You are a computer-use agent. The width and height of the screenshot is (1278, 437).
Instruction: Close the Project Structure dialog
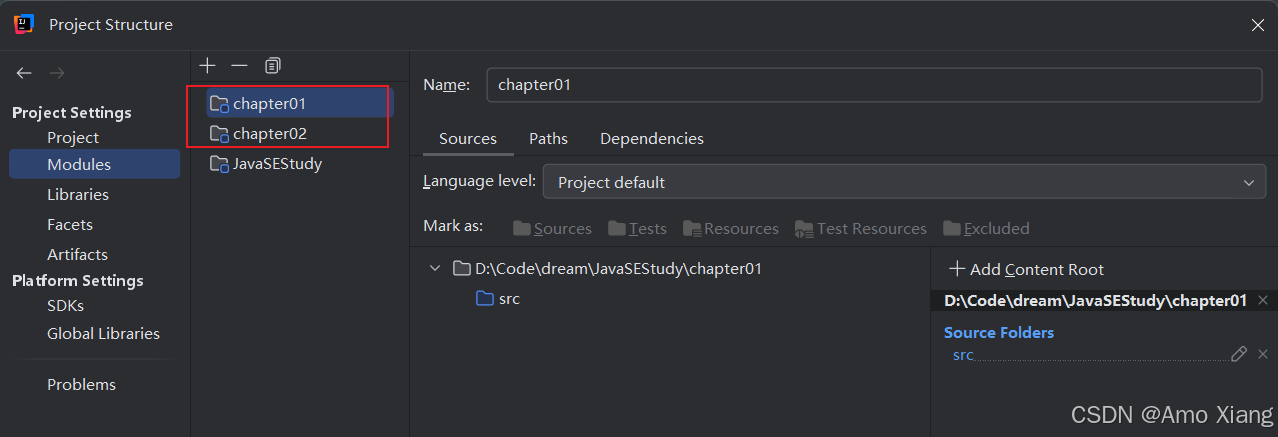coord(1257,25)
